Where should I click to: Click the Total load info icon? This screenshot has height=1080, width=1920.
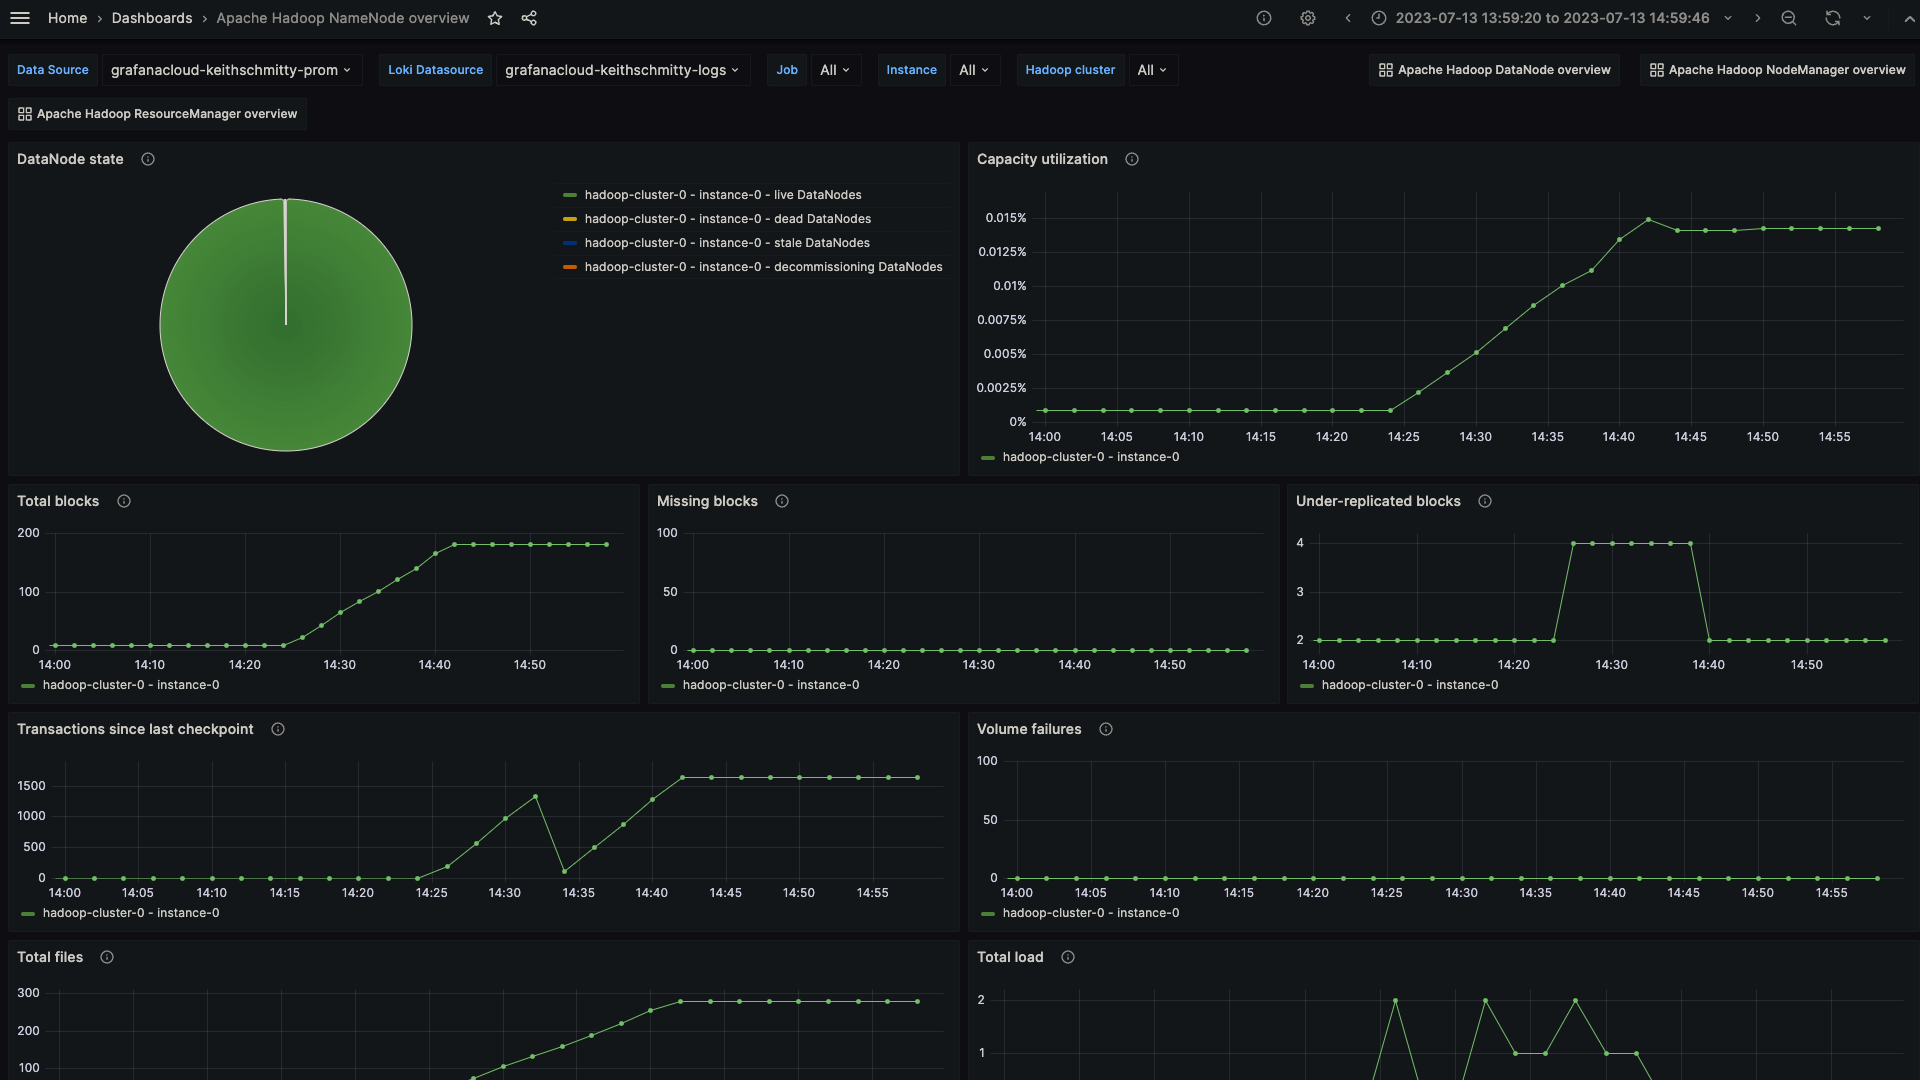click(x=1067, y=957)
